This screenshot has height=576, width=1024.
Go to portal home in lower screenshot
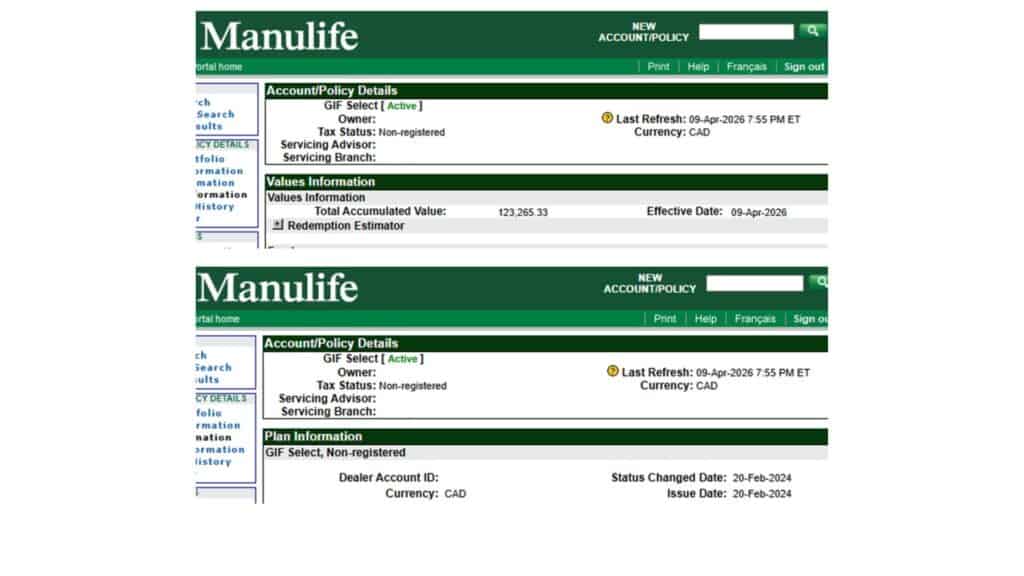point(218,319)
